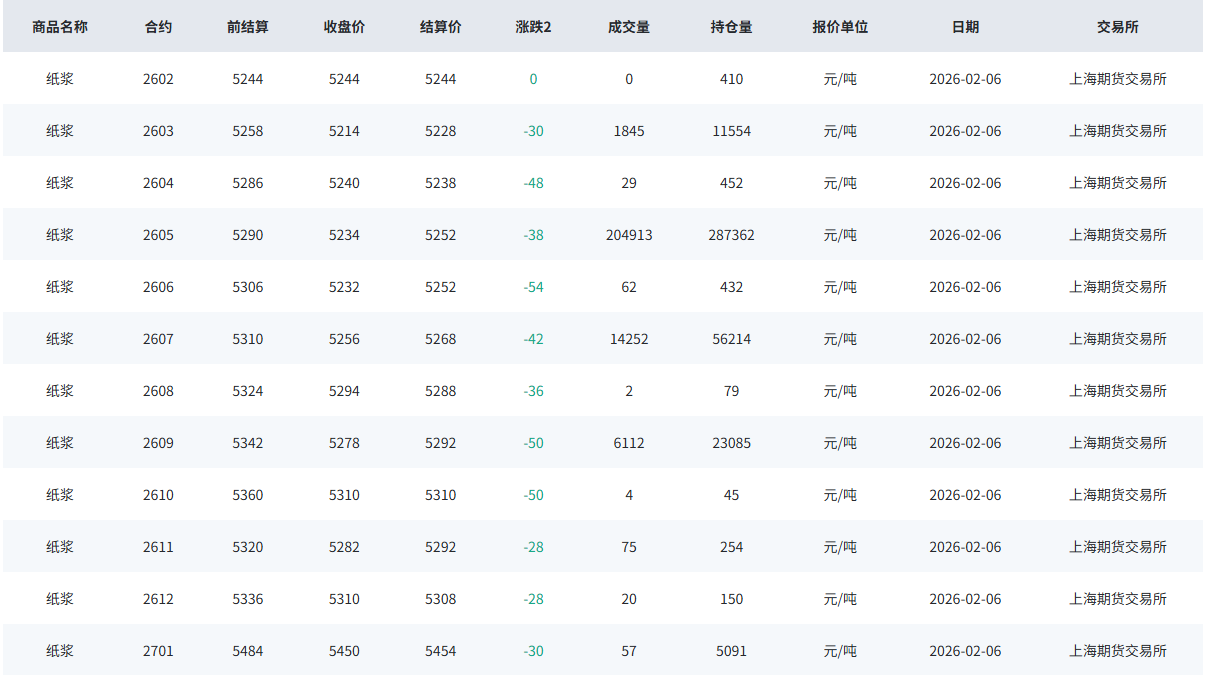Click the 11554 open interest cell
The width and height of the screenshot is (1208, 675).
[731, 131]
